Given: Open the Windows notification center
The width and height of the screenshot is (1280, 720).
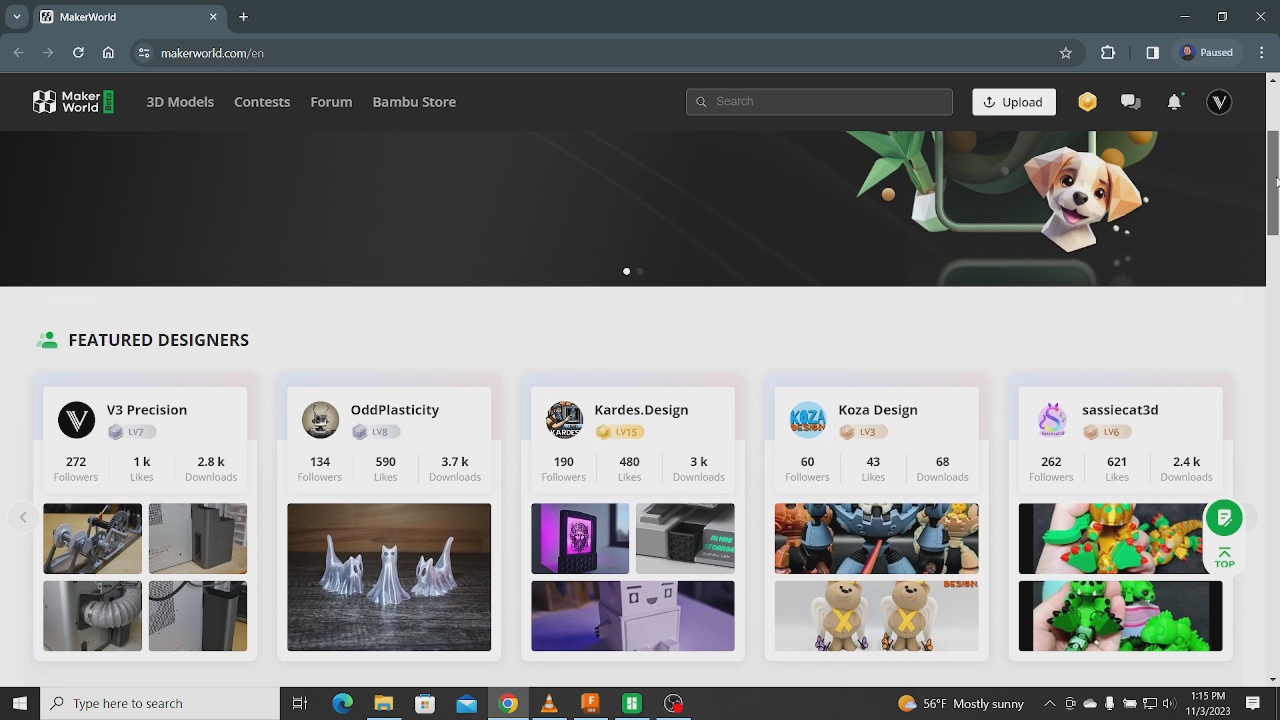Looking at the screenshot, I should pyautogui.click(x=1253, y=704).
